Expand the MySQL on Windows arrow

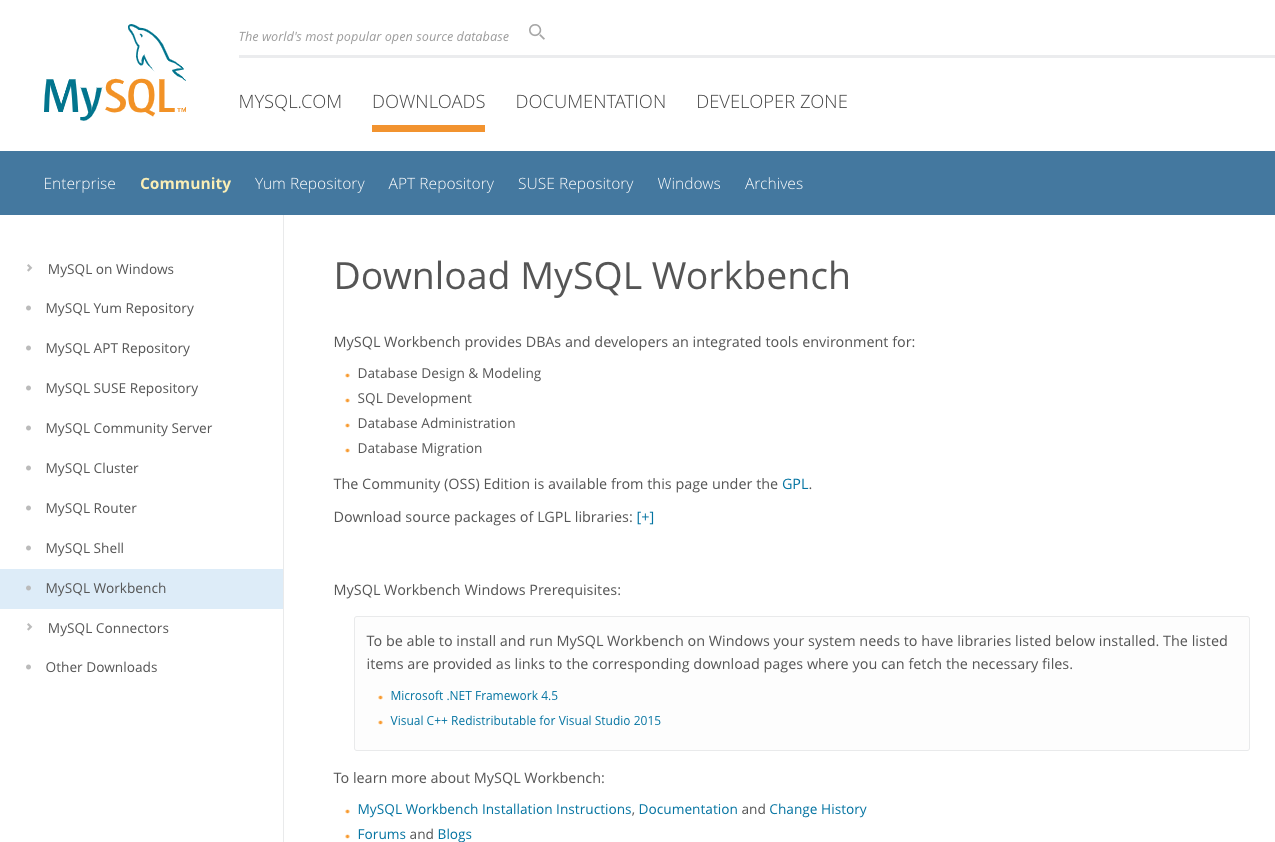[30, 268]
